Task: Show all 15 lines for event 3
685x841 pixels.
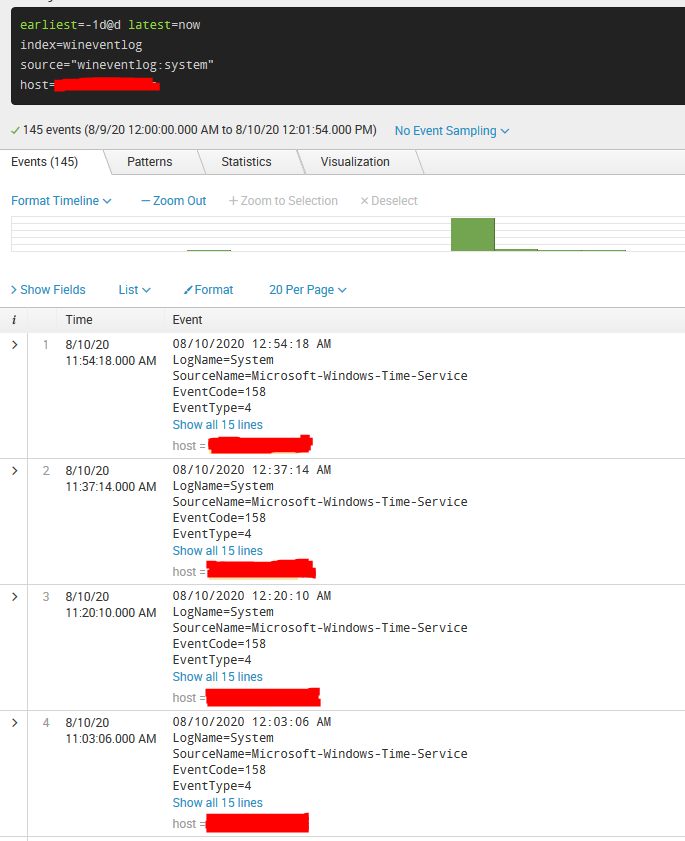Action: pyautogui.click(x=217, y=677)
